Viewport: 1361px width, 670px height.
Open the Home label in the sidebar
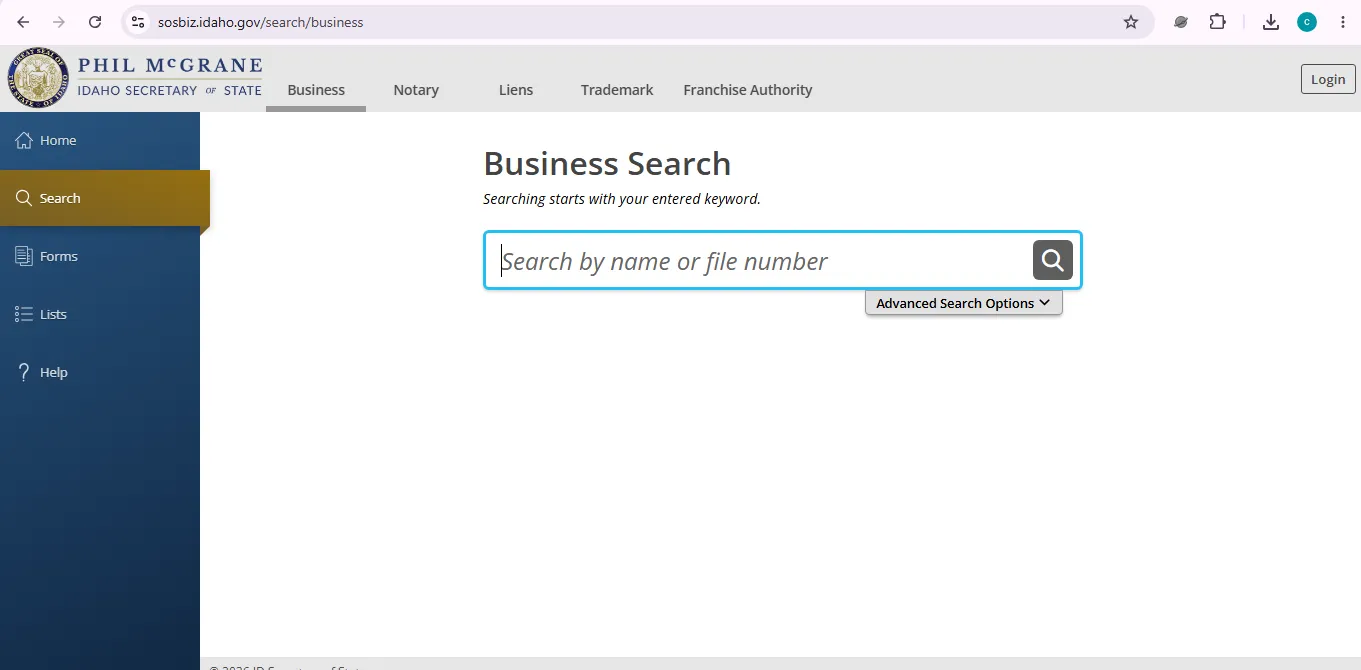pos(58,140)
